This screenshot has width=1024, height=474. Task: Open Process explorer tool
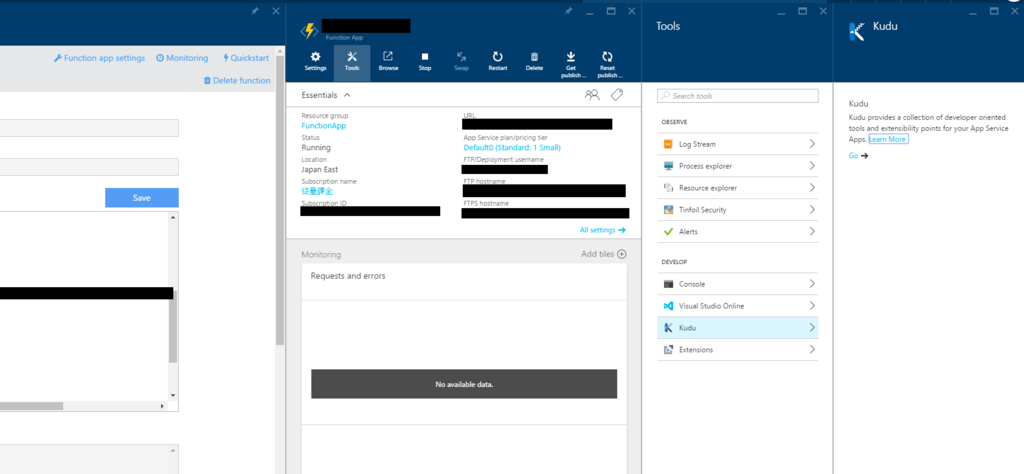pyautogui.click(x=737, y=166)
